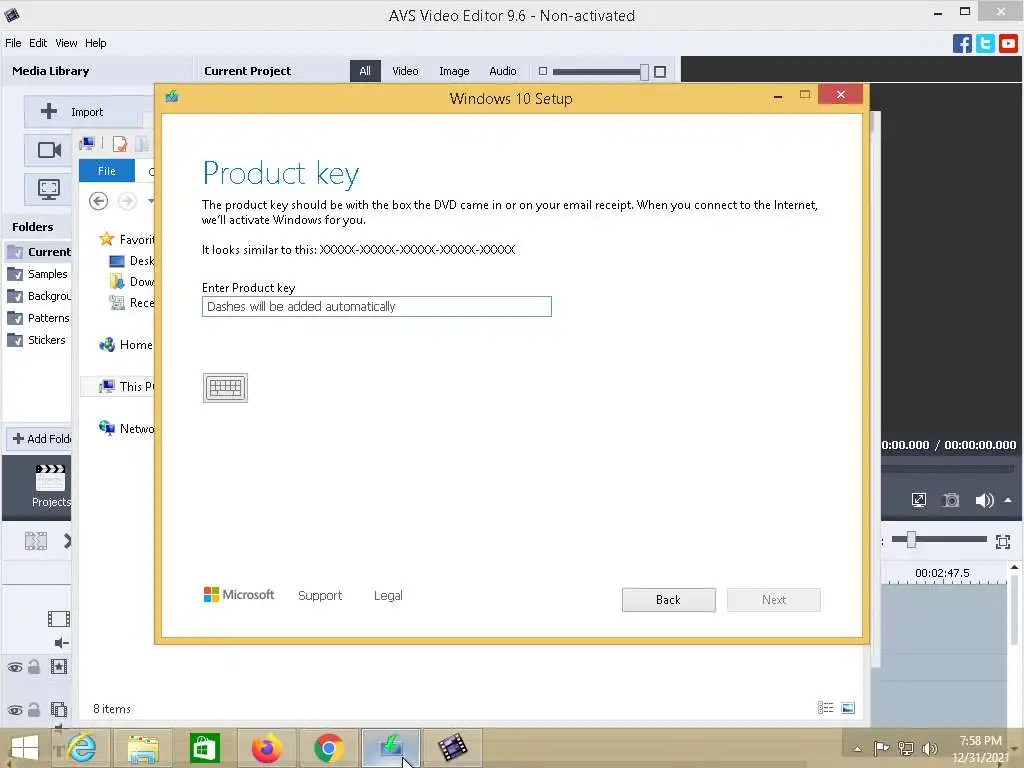Switch explorer to large icons view

click(x=848, y=708)
